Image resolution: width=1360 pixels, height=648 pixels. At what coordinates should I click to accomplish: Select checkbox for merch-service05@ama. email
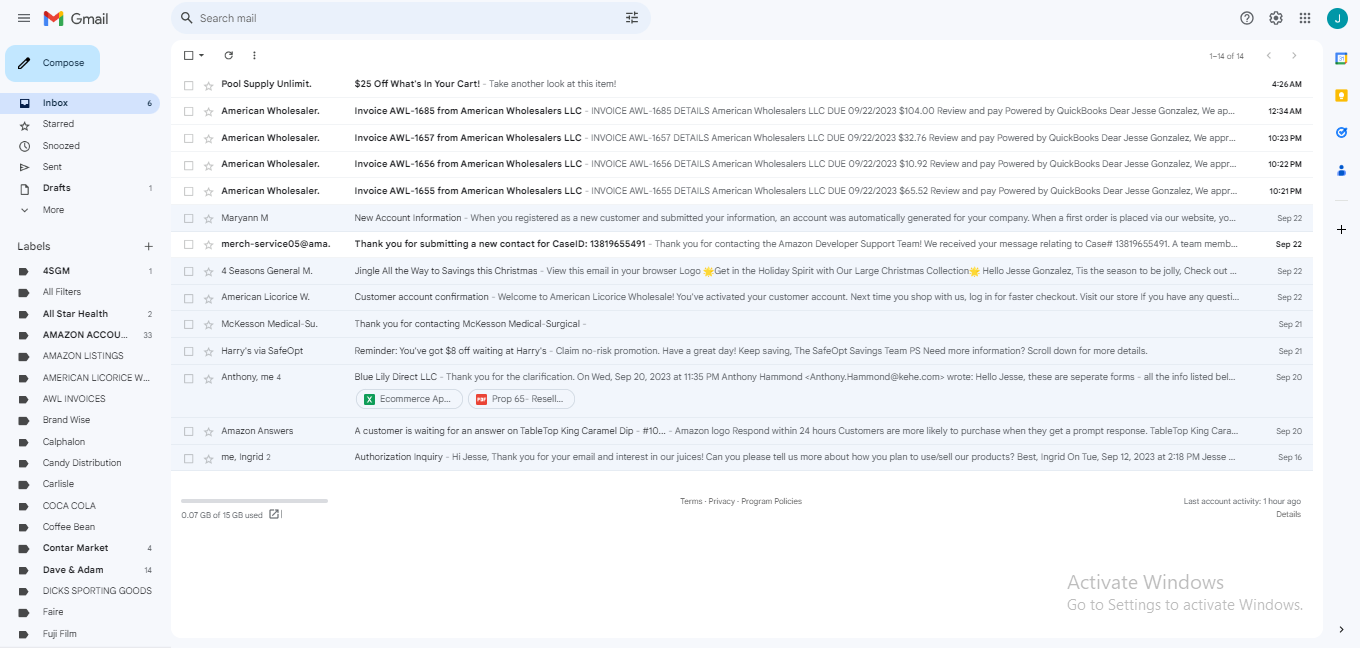click(x=188, y=244)
